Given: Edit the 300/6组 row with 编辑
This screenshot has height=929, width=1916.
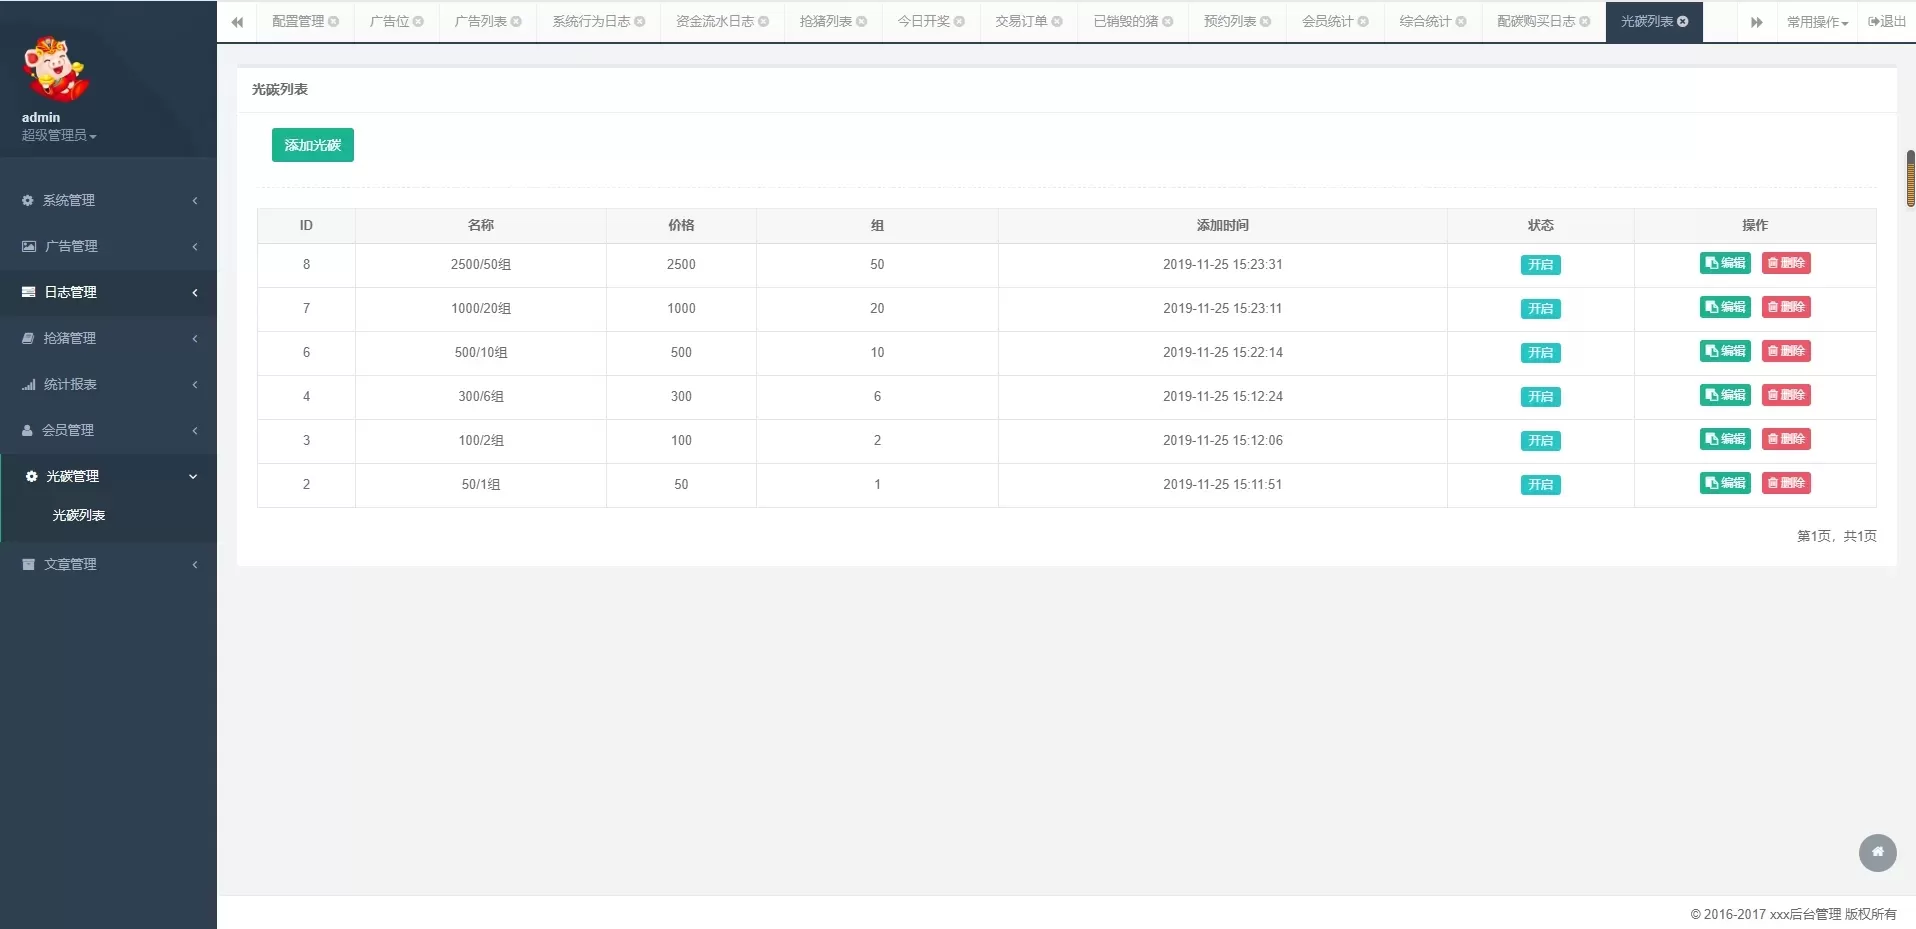Looking at the screenshot, I should coord(1725,395).
